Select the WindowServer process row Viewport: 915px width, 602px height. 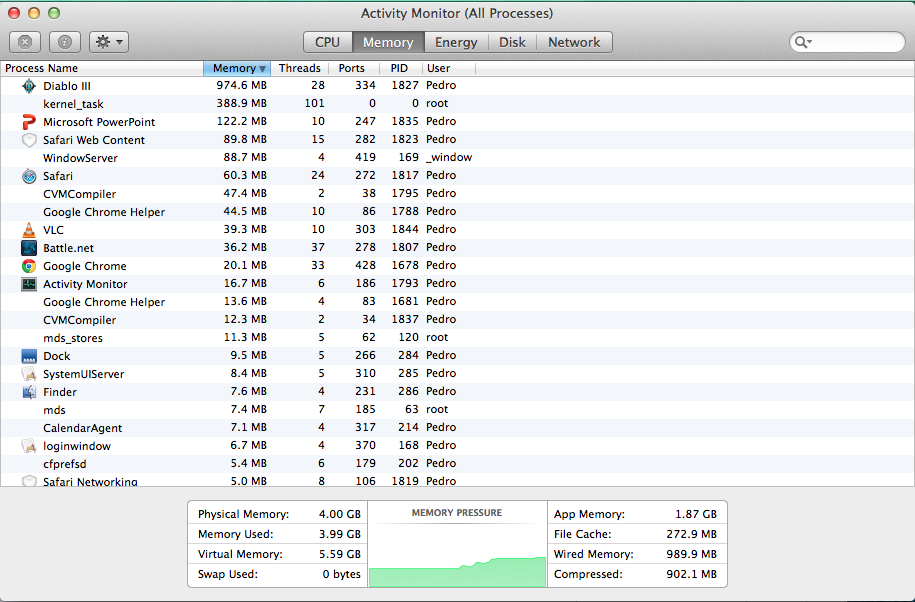(458, 158)
